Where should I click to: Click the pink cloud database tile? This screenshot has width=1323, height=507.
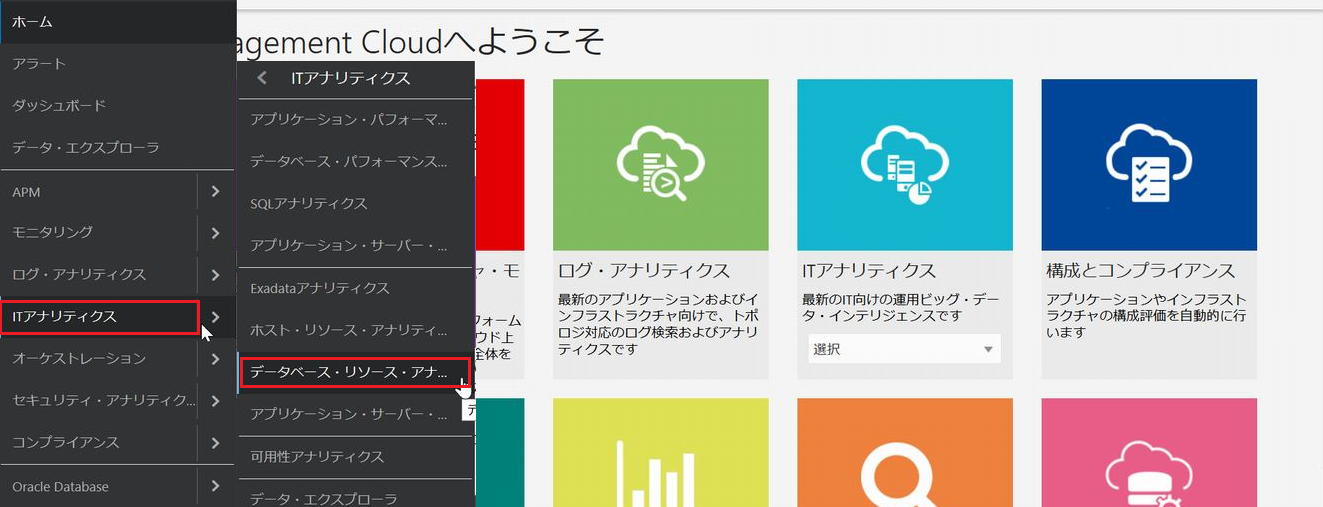point(1149,453)
